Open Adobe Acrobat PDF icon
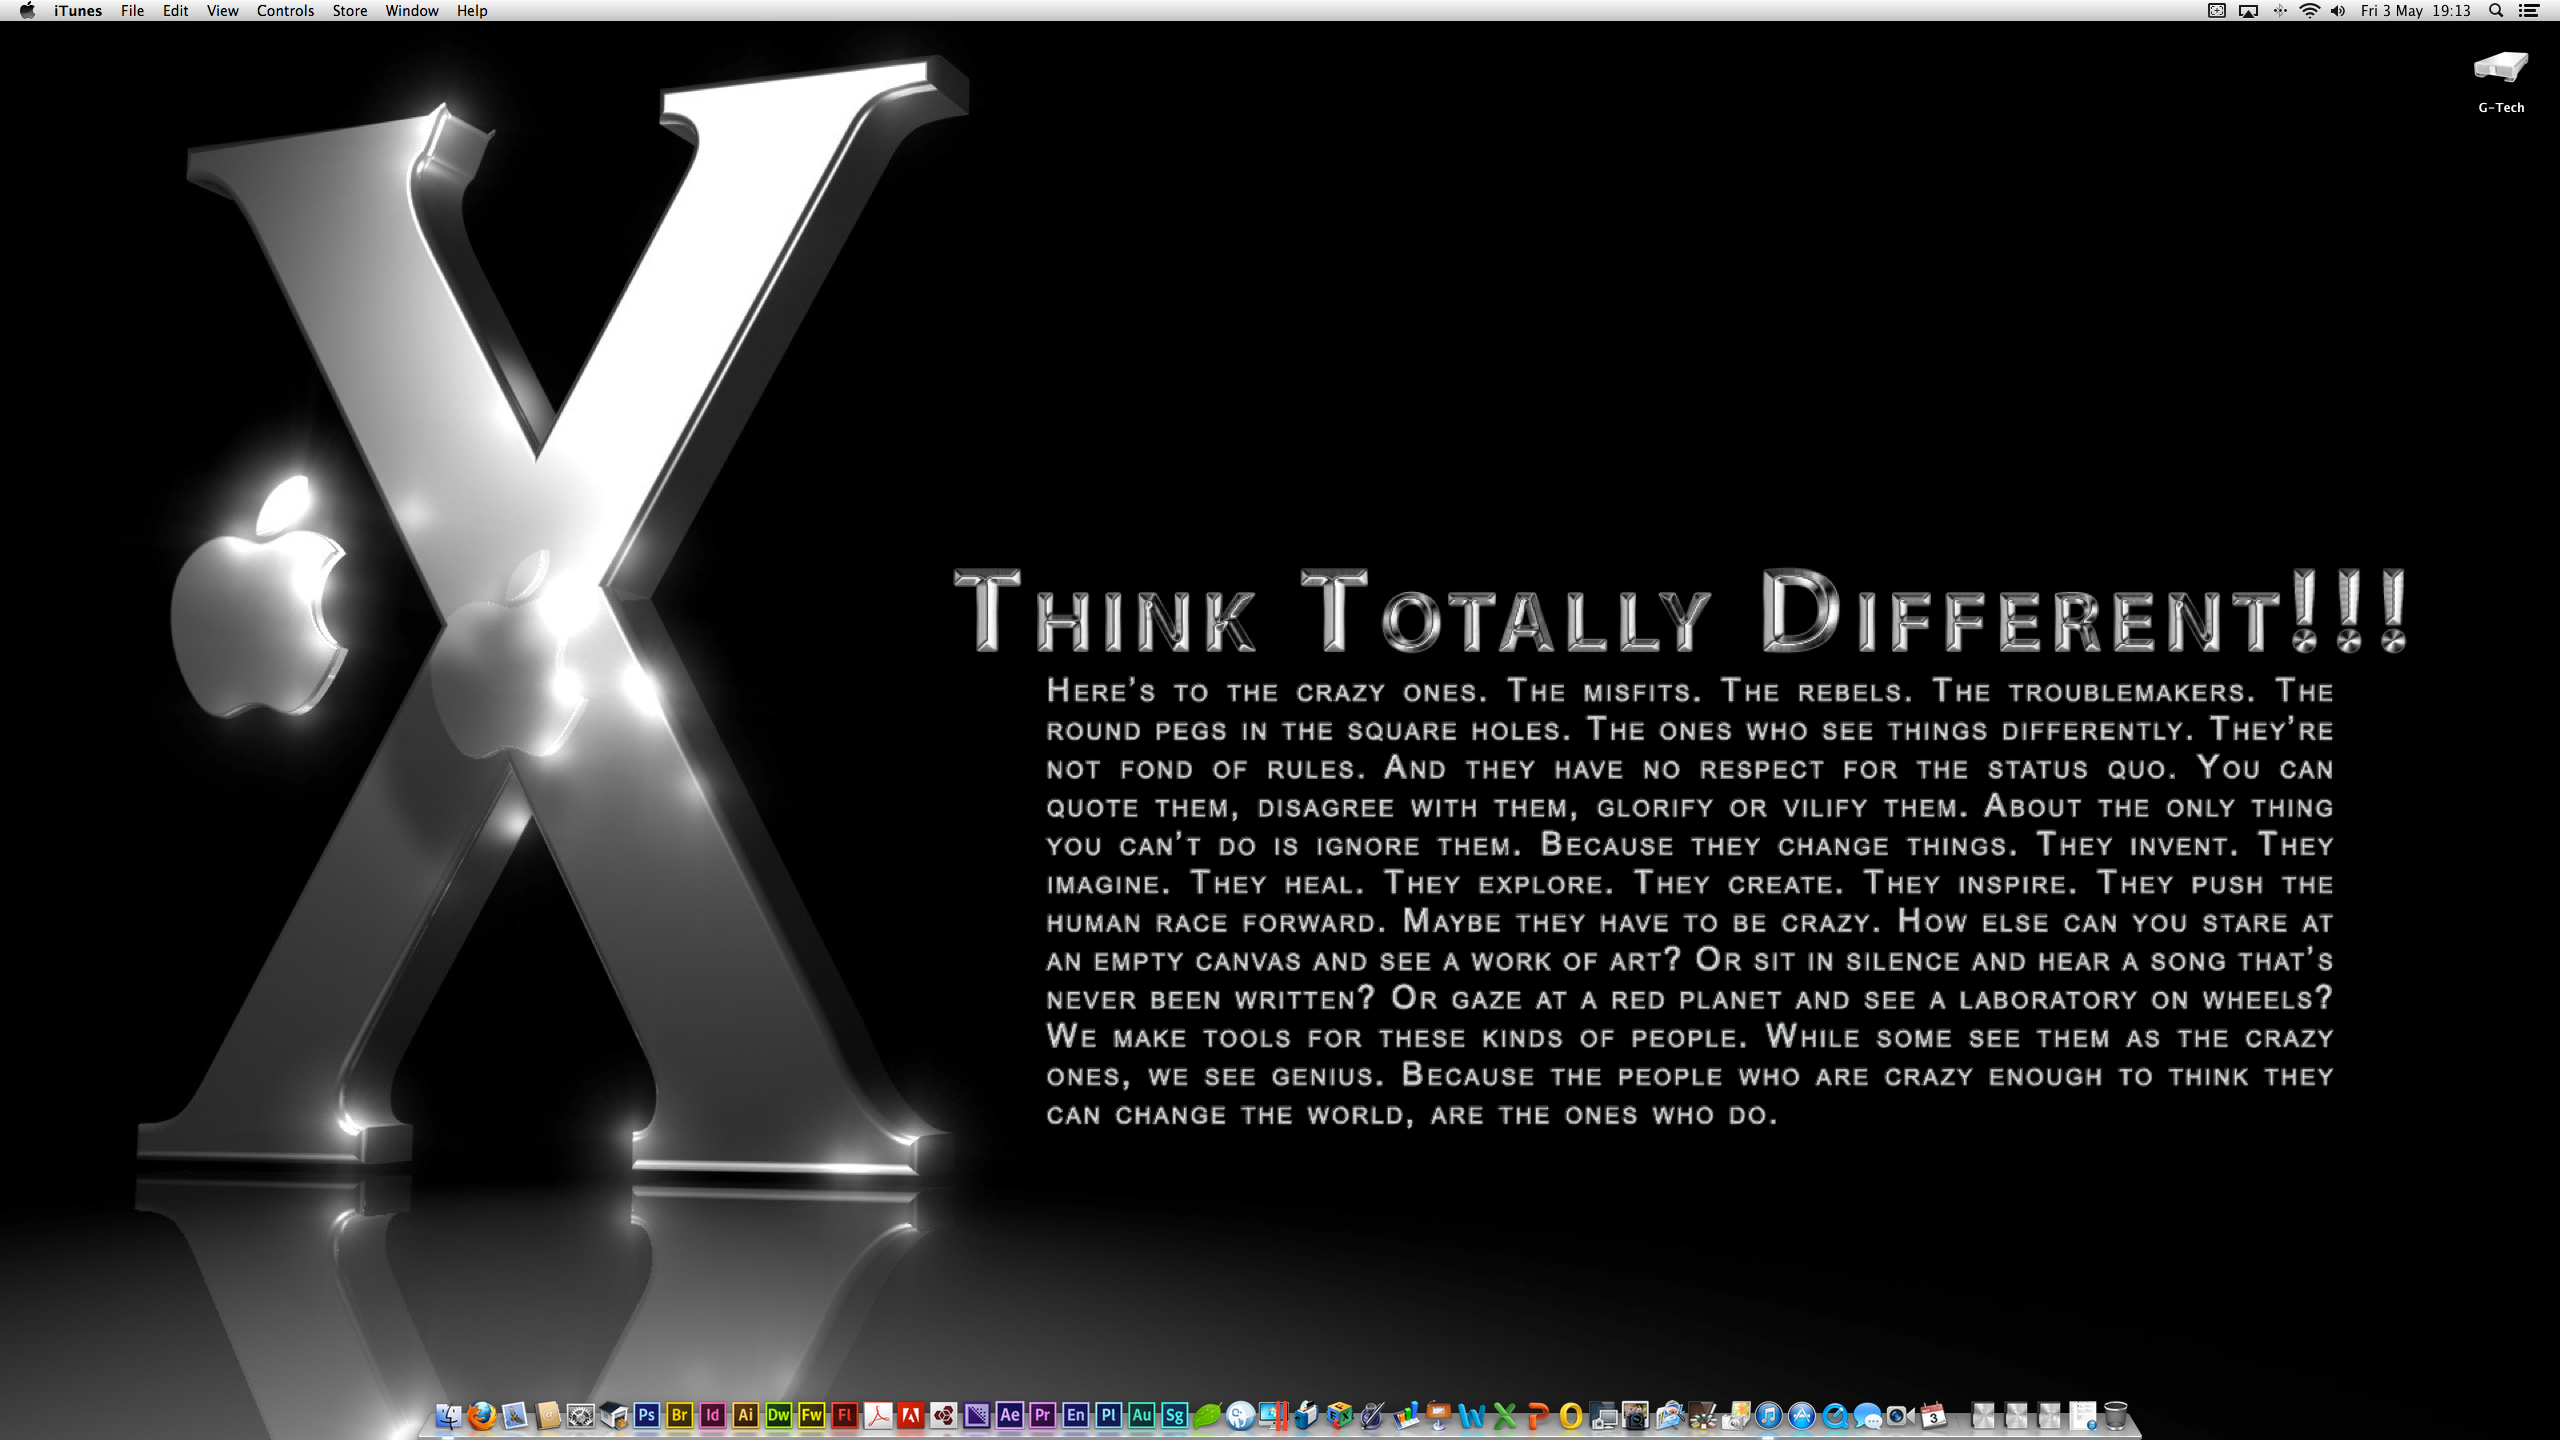2560x1440 pixels. point(878,1415)
